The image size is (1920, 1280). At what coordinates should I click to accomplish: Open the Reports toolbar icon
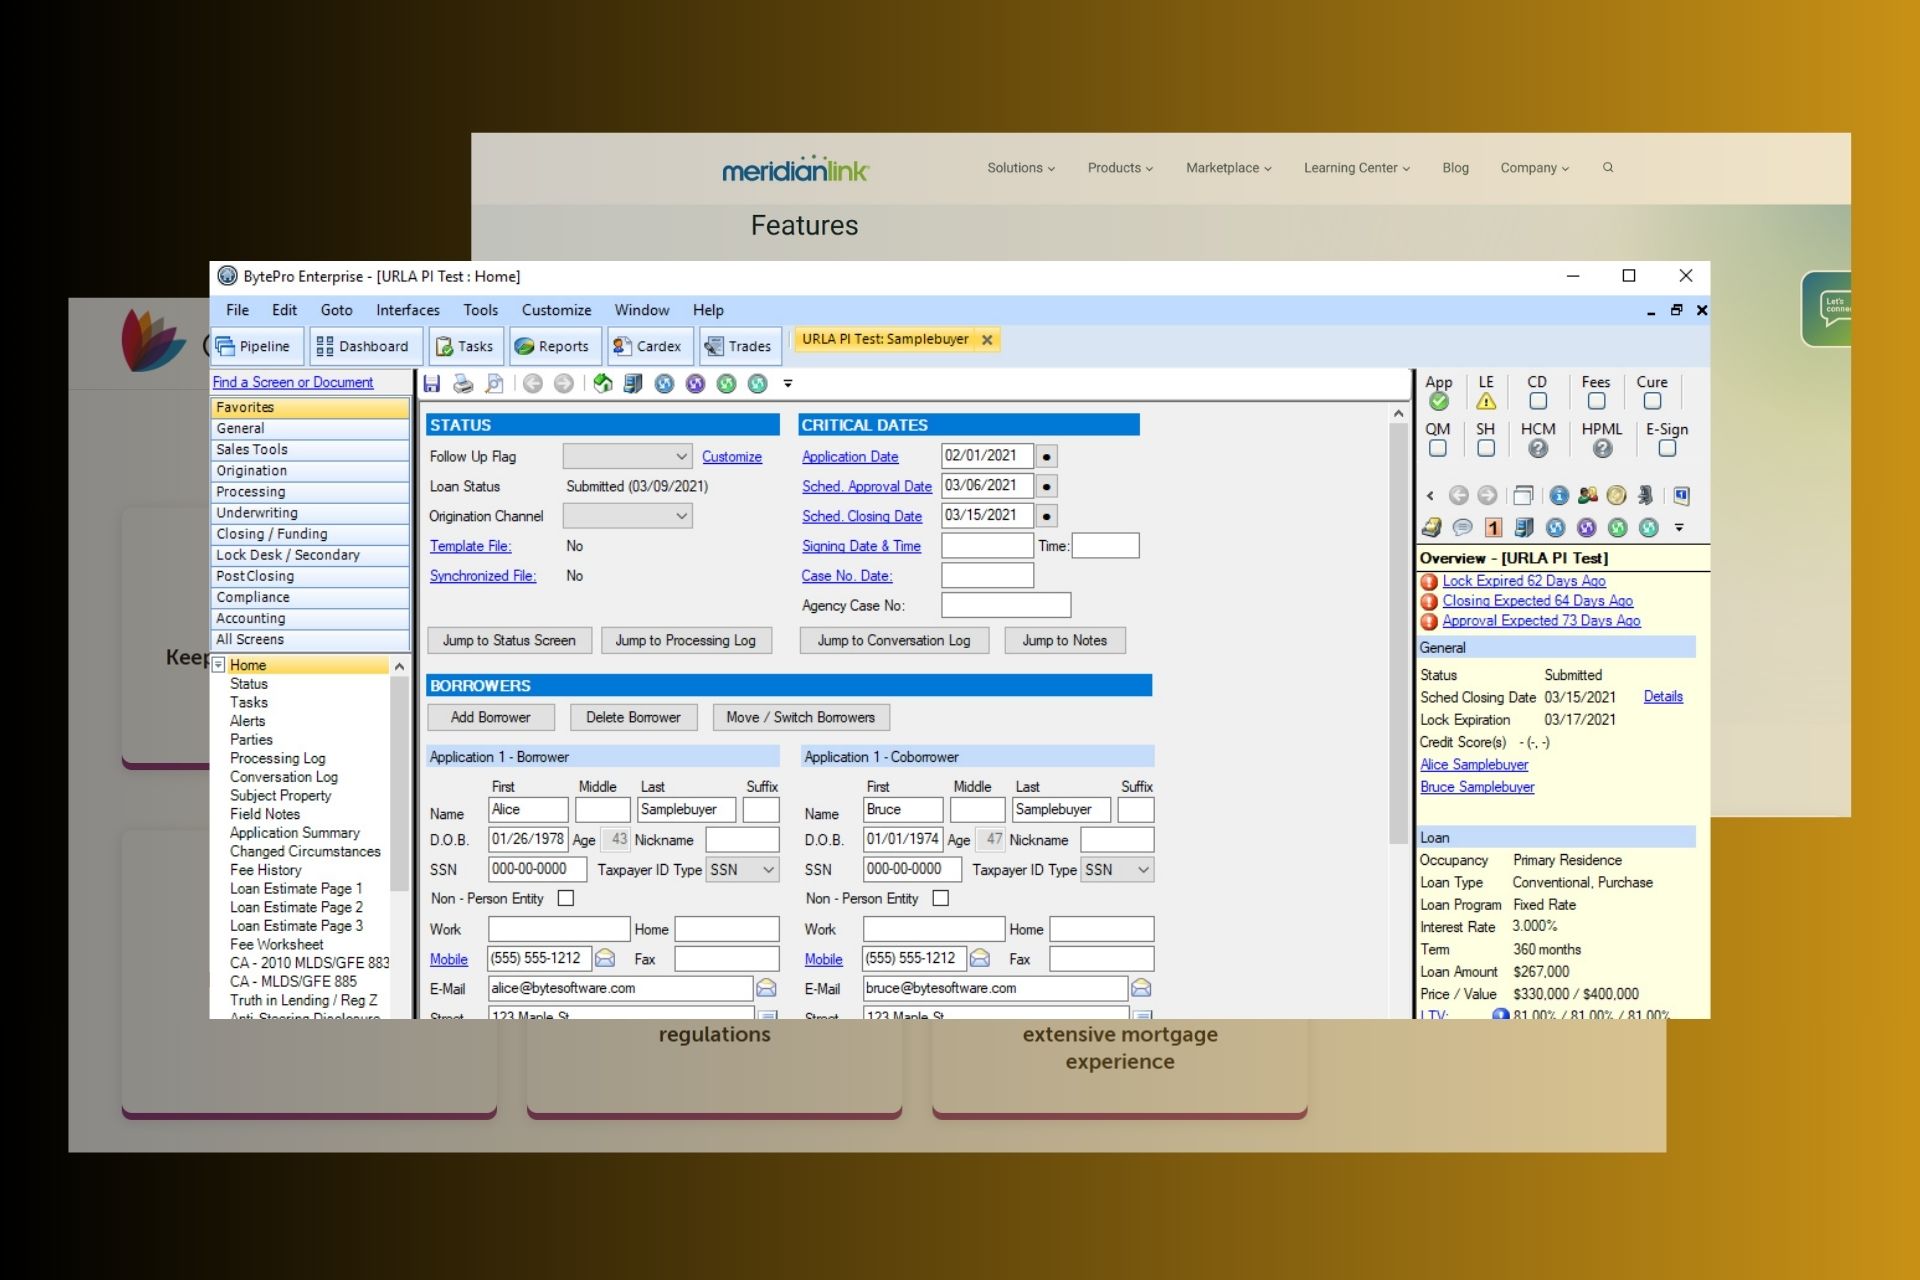tap(554, 346)
